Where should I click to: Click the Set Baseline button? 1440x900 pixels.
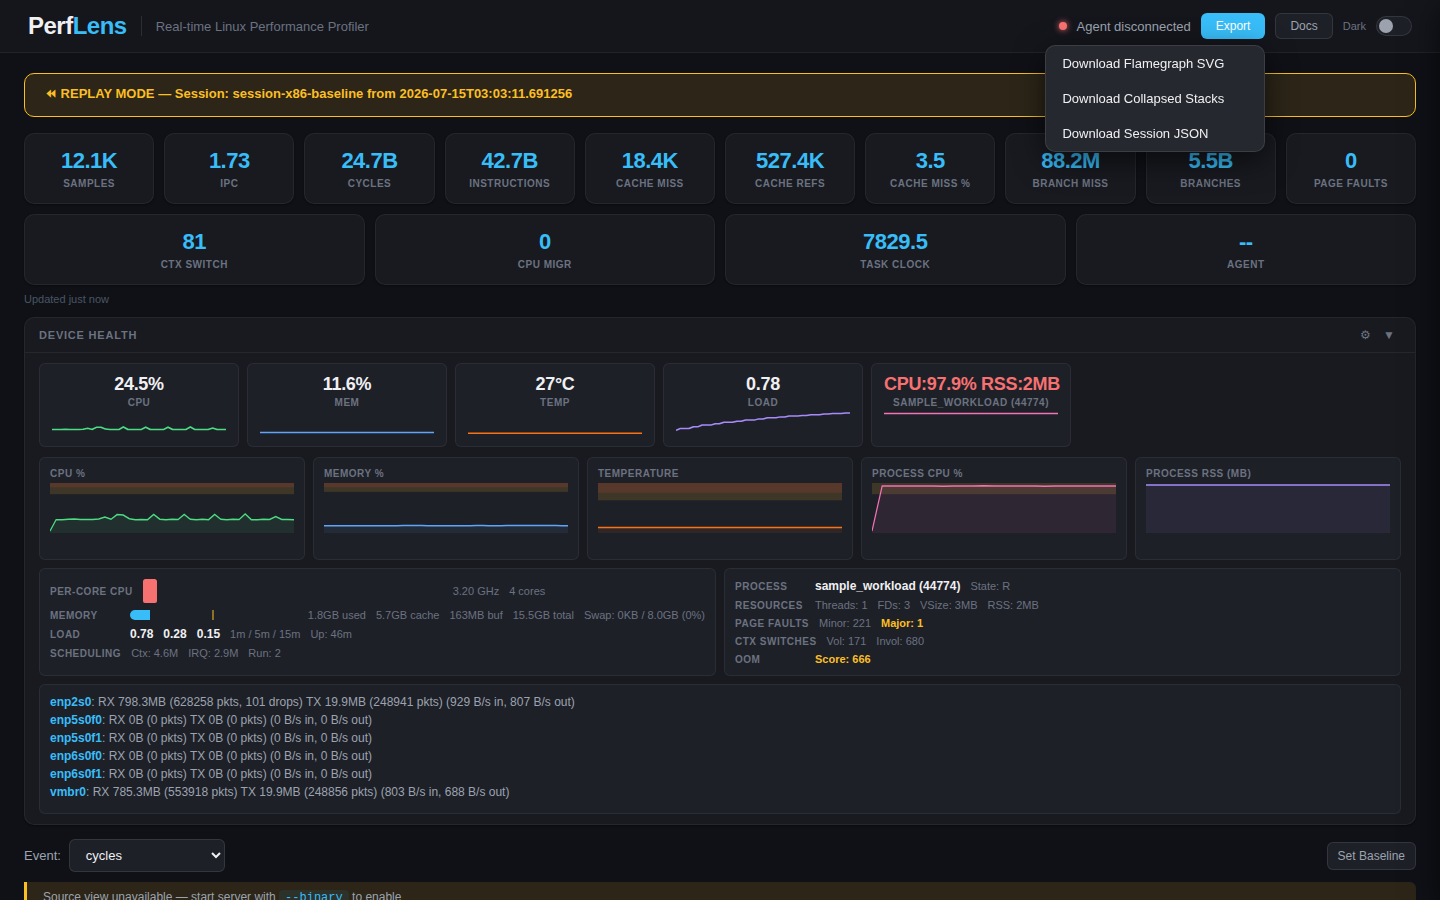tap(1371, 856)
